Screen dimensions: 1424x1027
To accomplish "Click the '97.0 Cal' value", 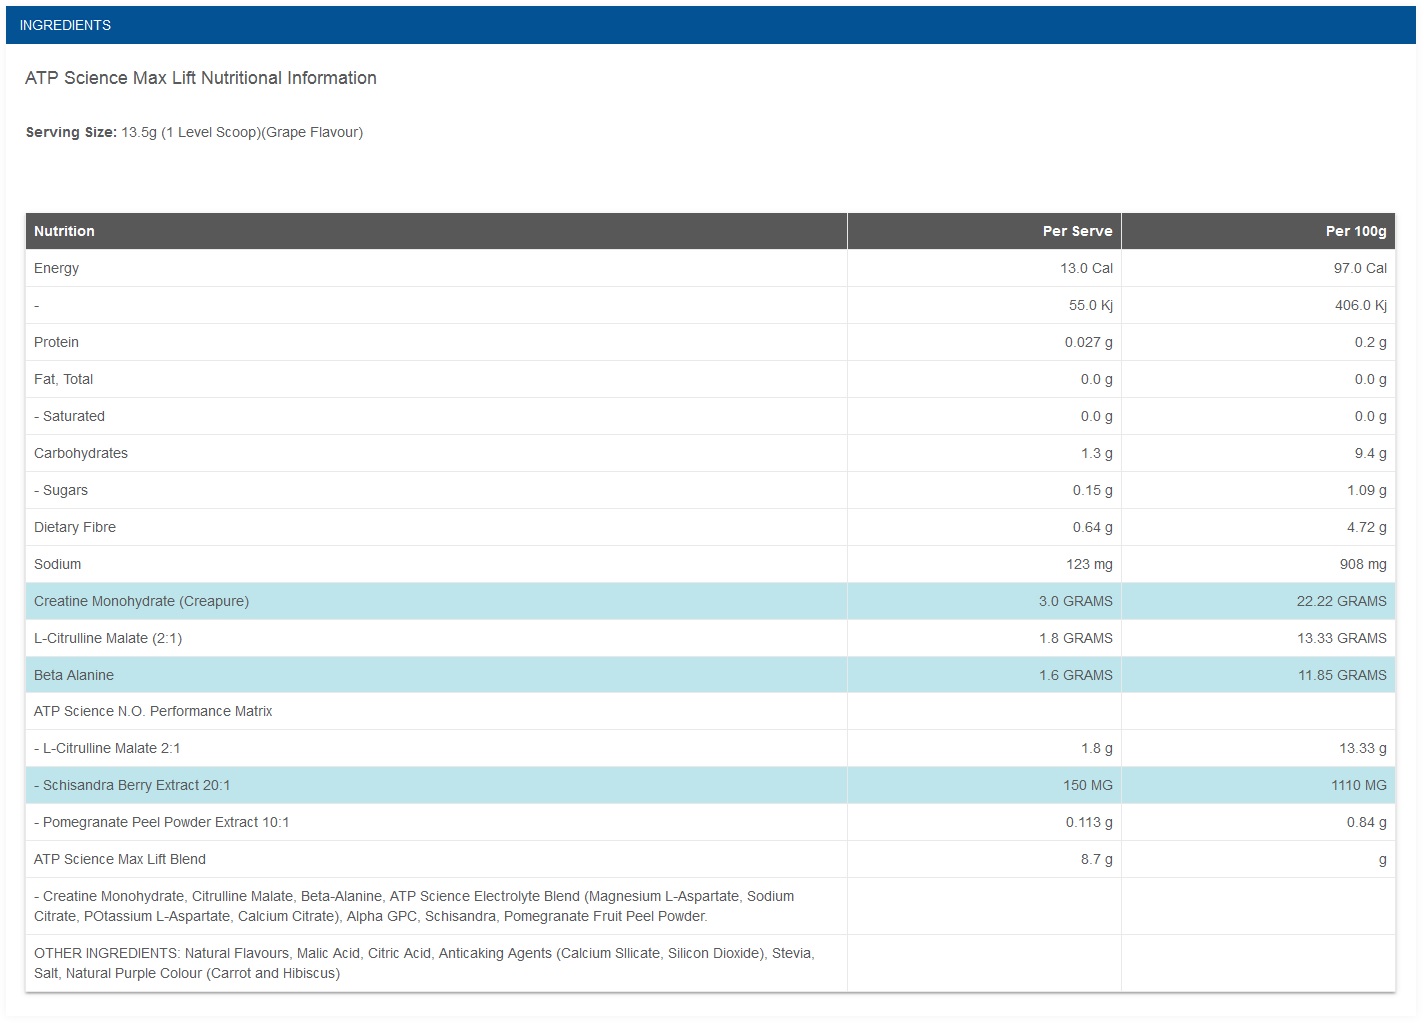I will [x=1360, y=268].
